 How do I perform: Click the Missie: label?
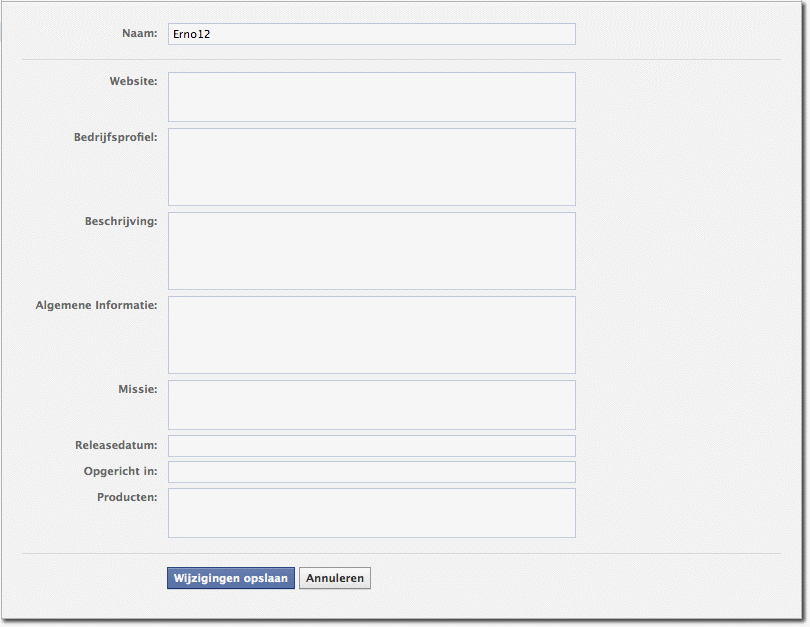pyautogui.click(x=137, y=389)
